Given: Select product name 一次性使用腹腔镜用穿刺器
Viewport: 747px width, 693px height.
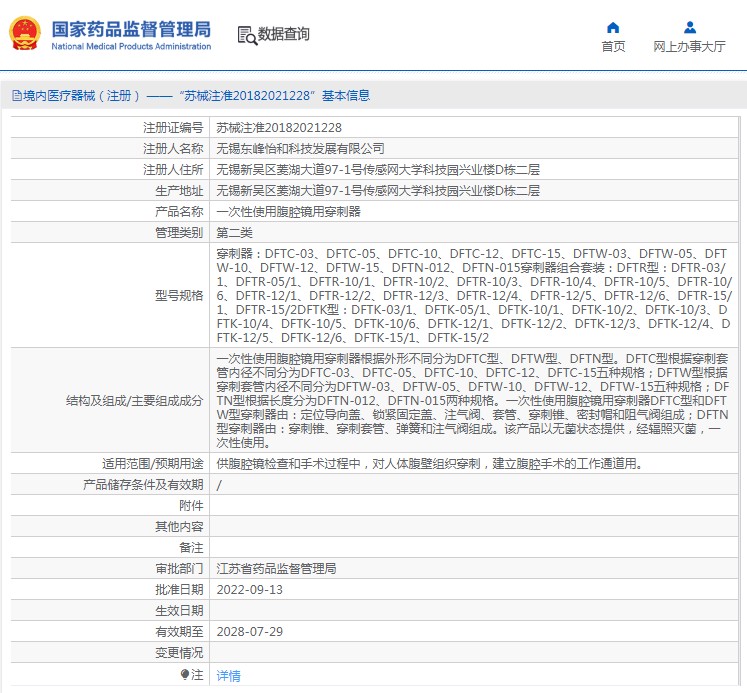Looking at the screenshot, I should click(288, 211).
